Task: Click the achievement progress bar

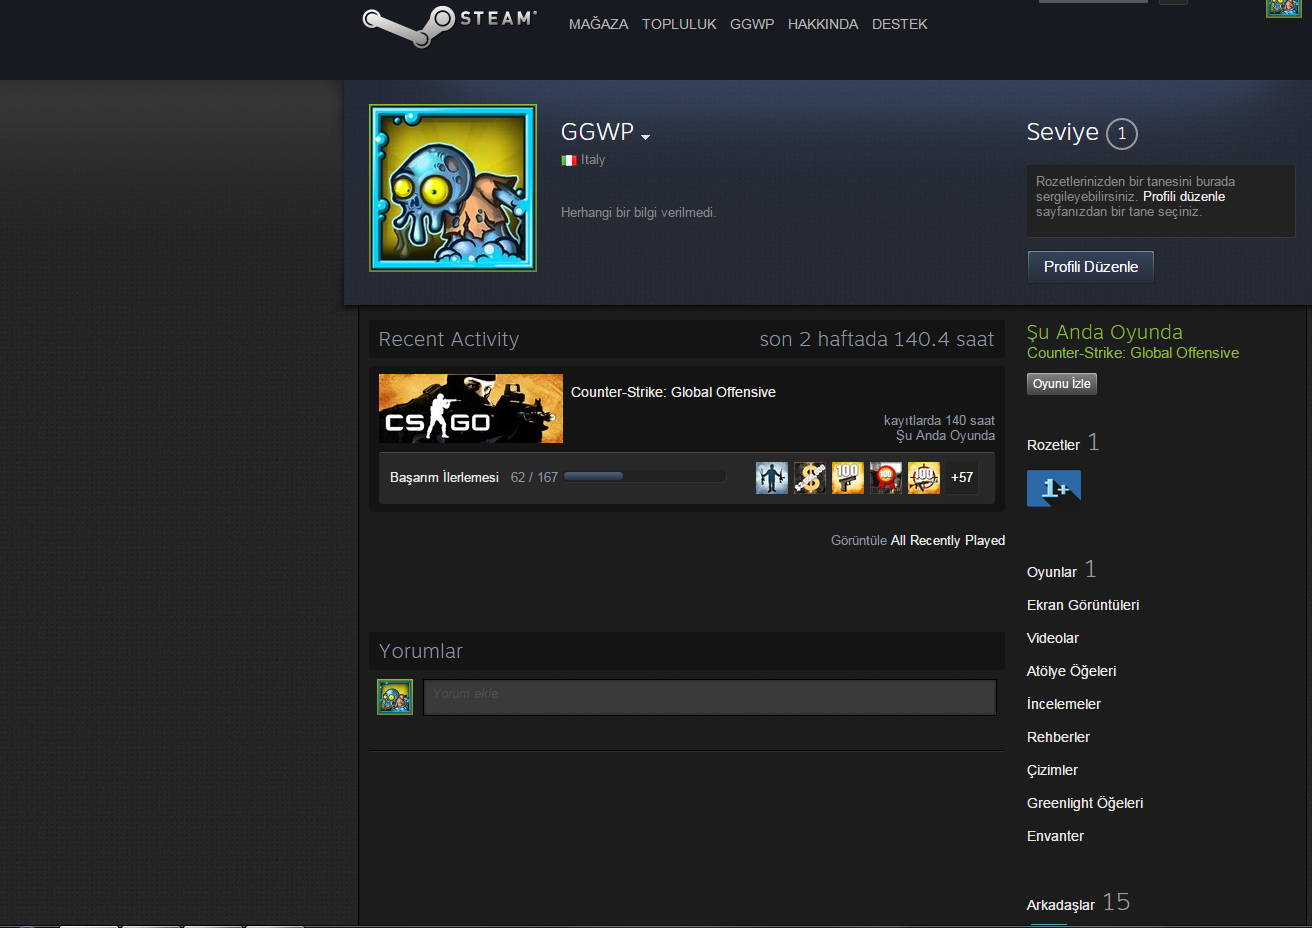Action: coord(645,477)
